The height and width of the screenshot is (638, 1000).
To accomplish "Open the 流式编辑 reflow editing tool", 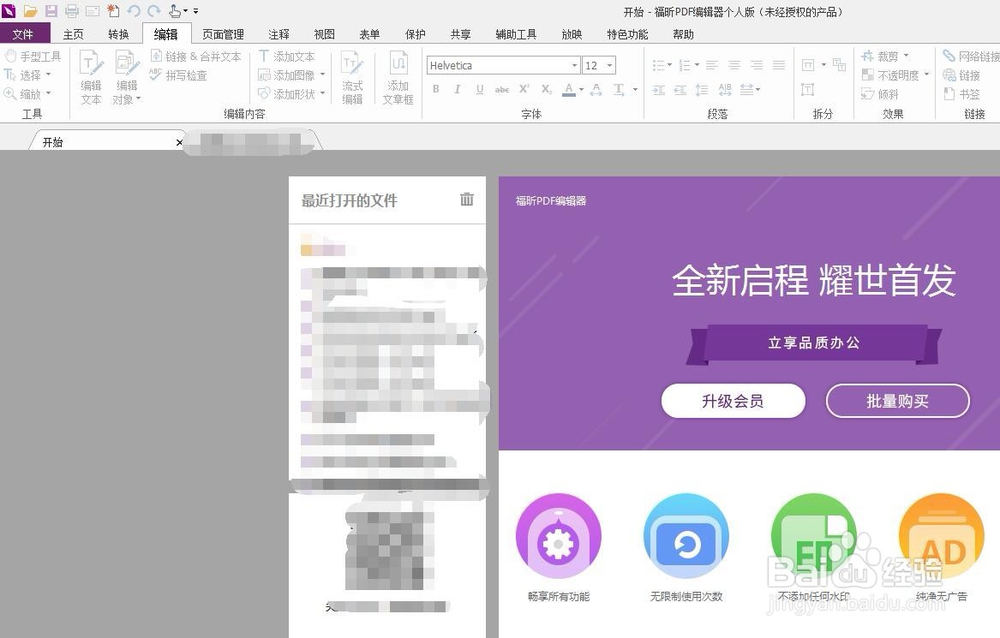I will point(351,80).
